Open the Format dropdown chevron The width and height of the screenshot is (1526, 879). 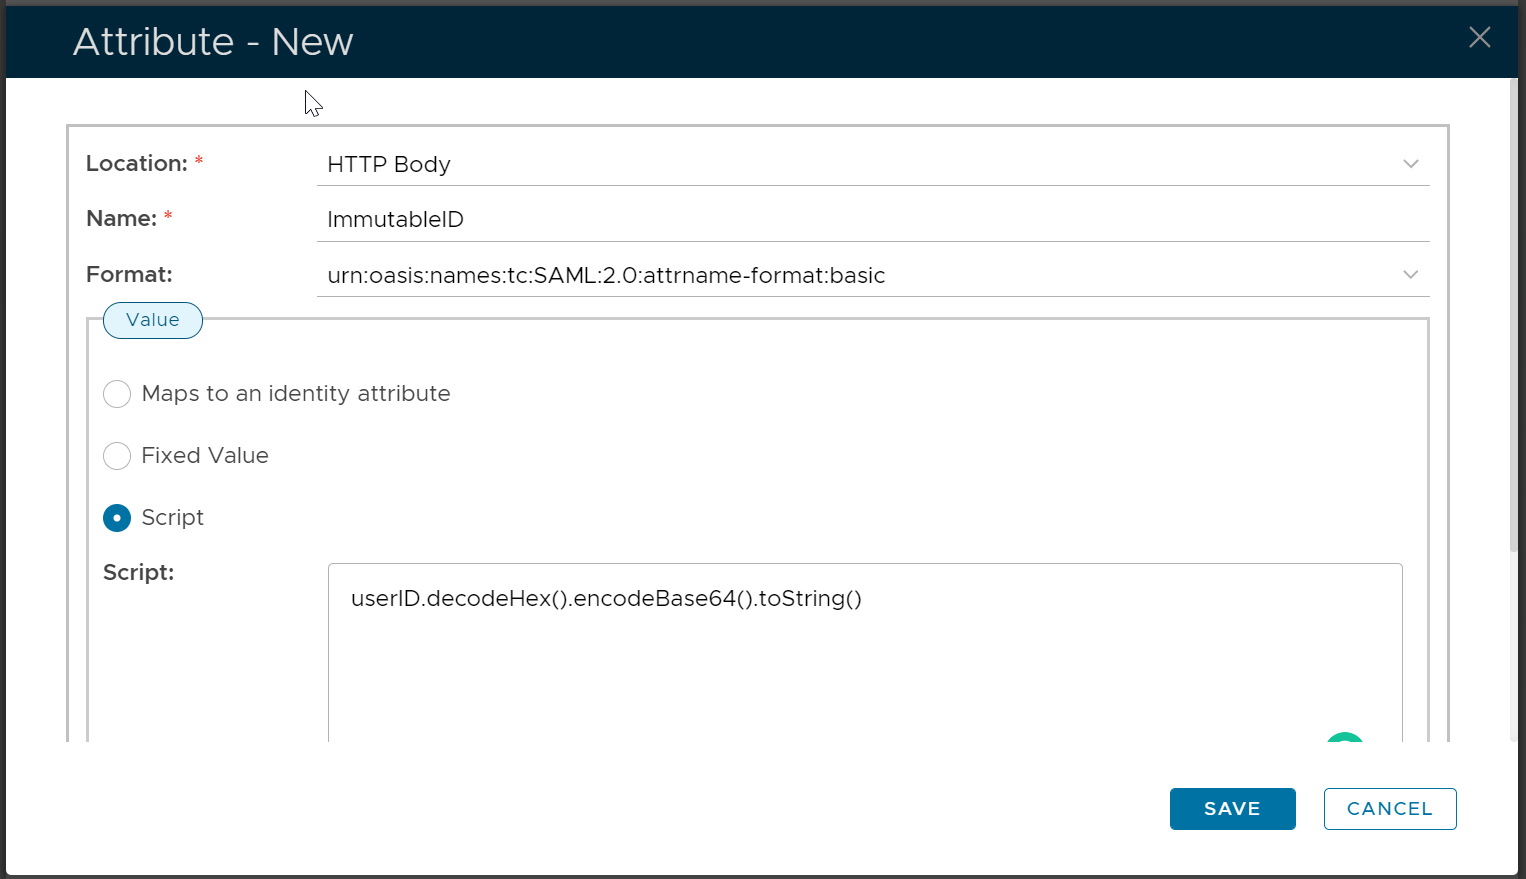pos(1410,275)
